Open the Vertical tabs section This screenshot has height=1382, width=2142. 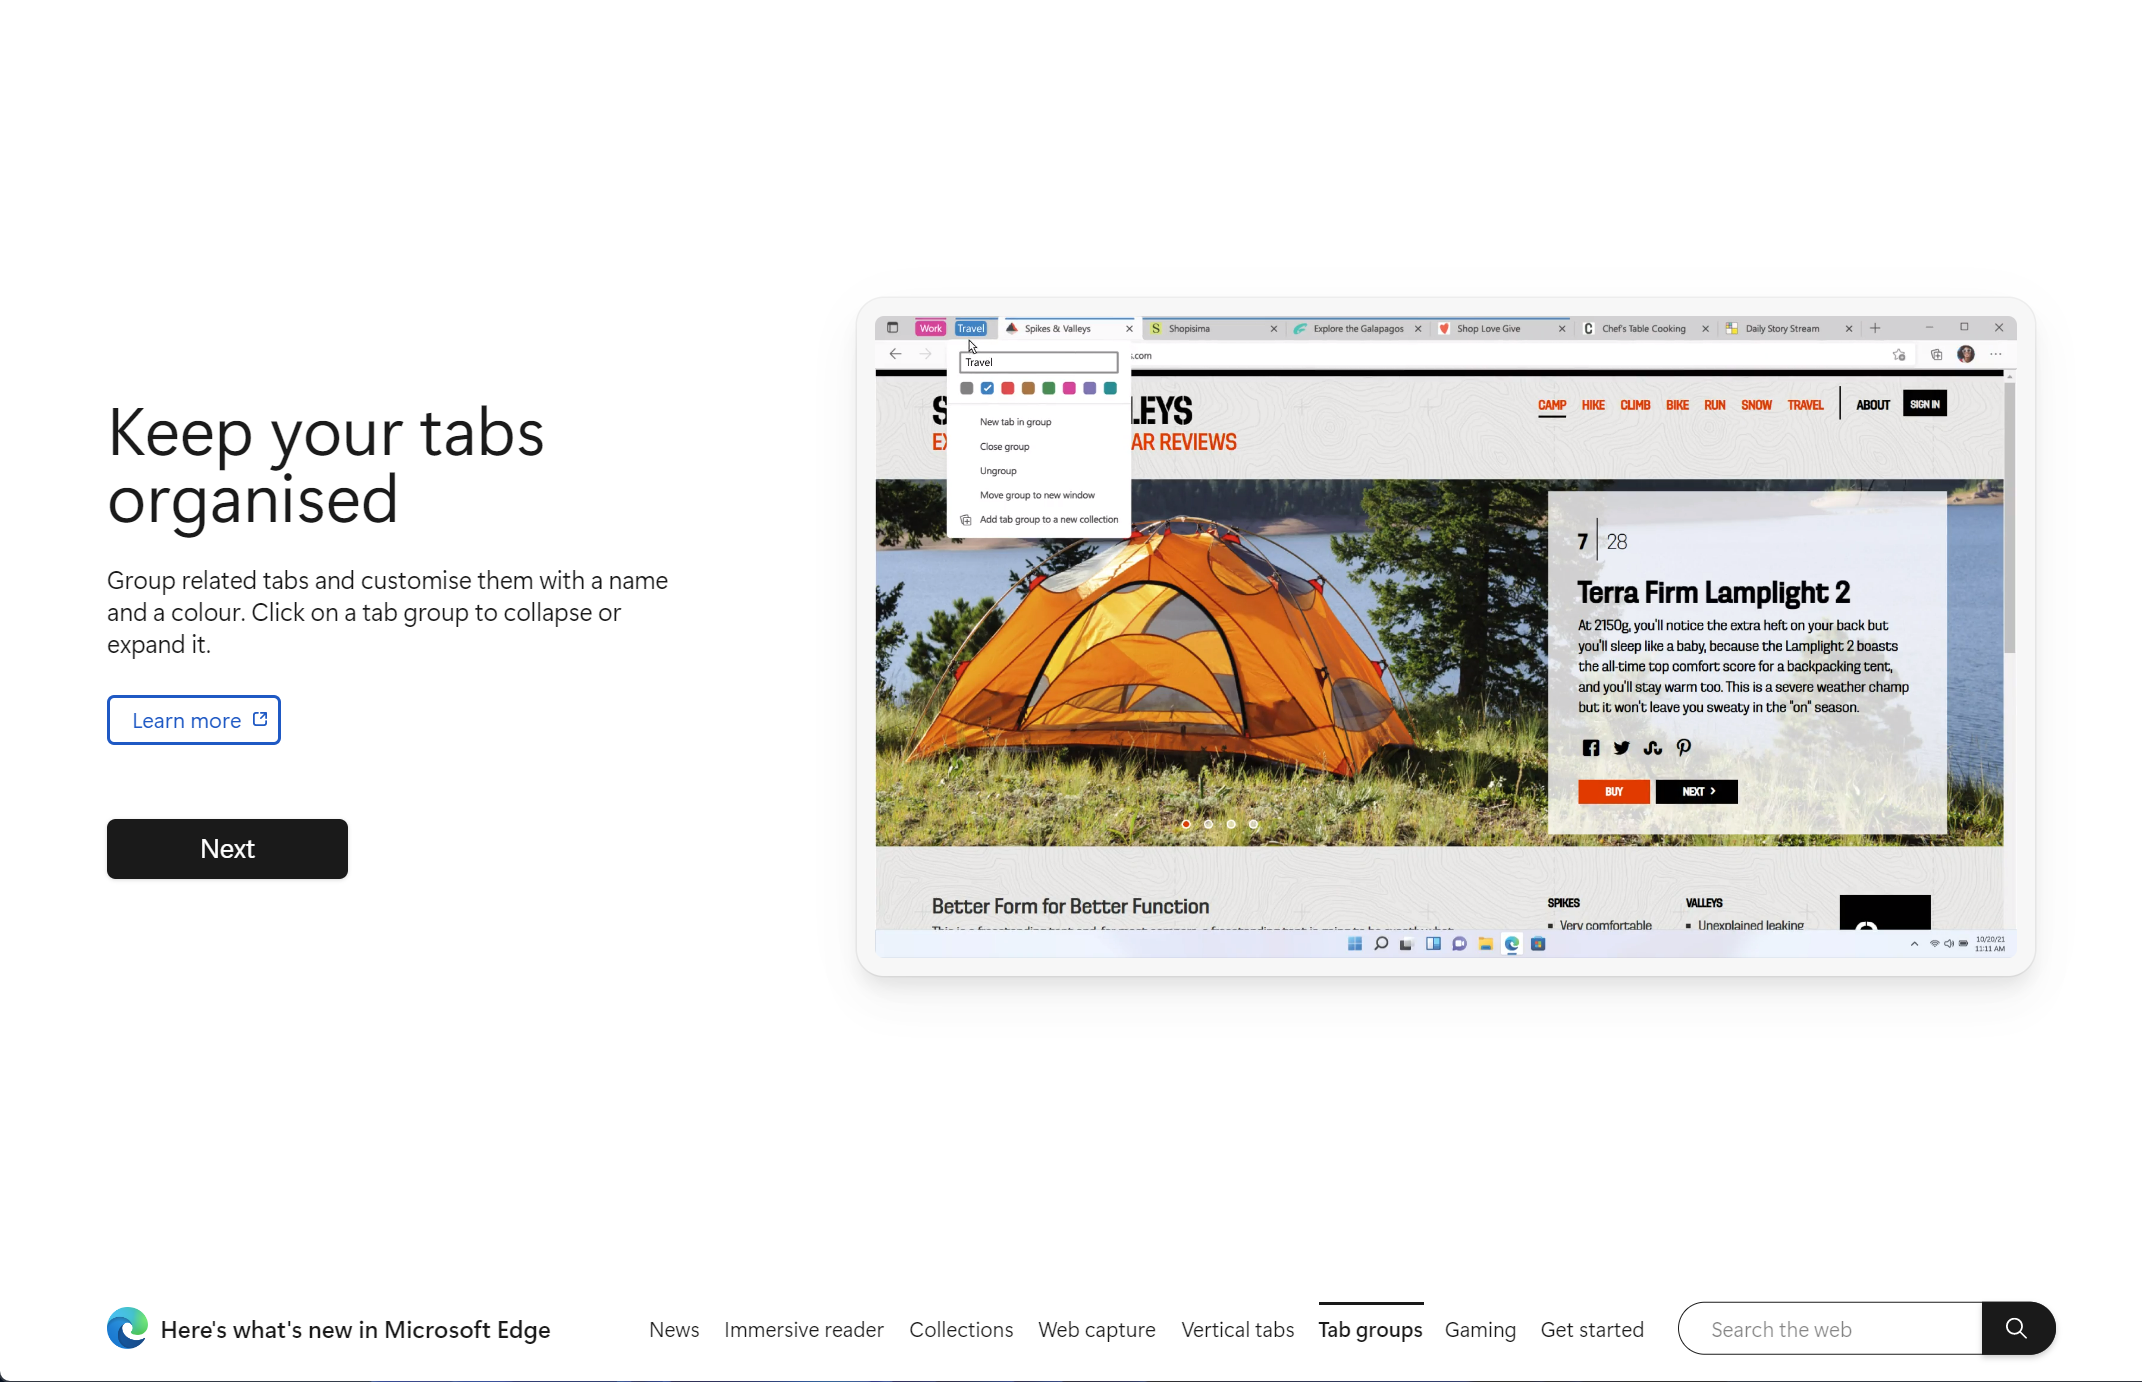(1237, 1330)
